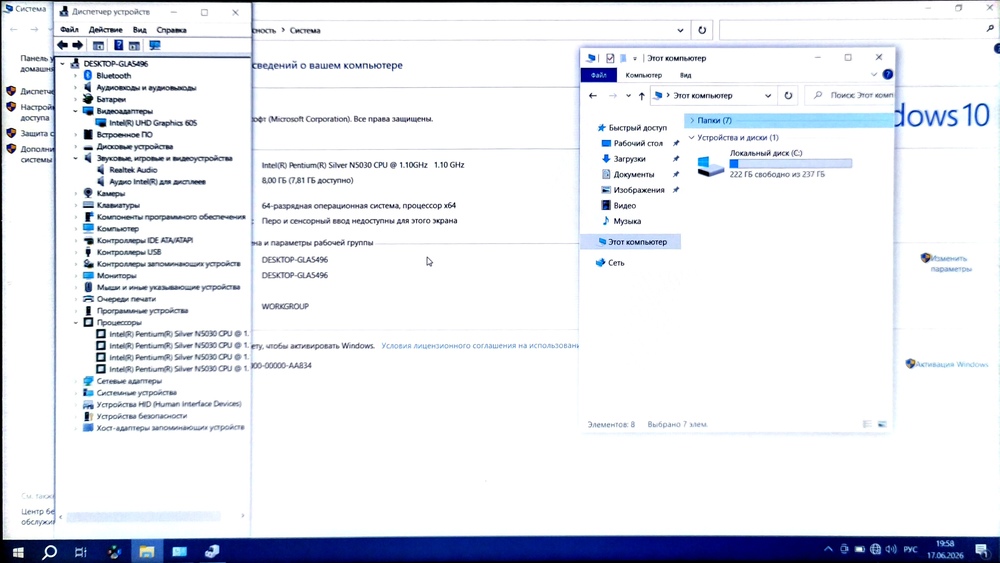This screenshot has height=563, width=1000.
Task: Expand the Аудиовходы и аудиовыходы node
Action: coord(75,87)
